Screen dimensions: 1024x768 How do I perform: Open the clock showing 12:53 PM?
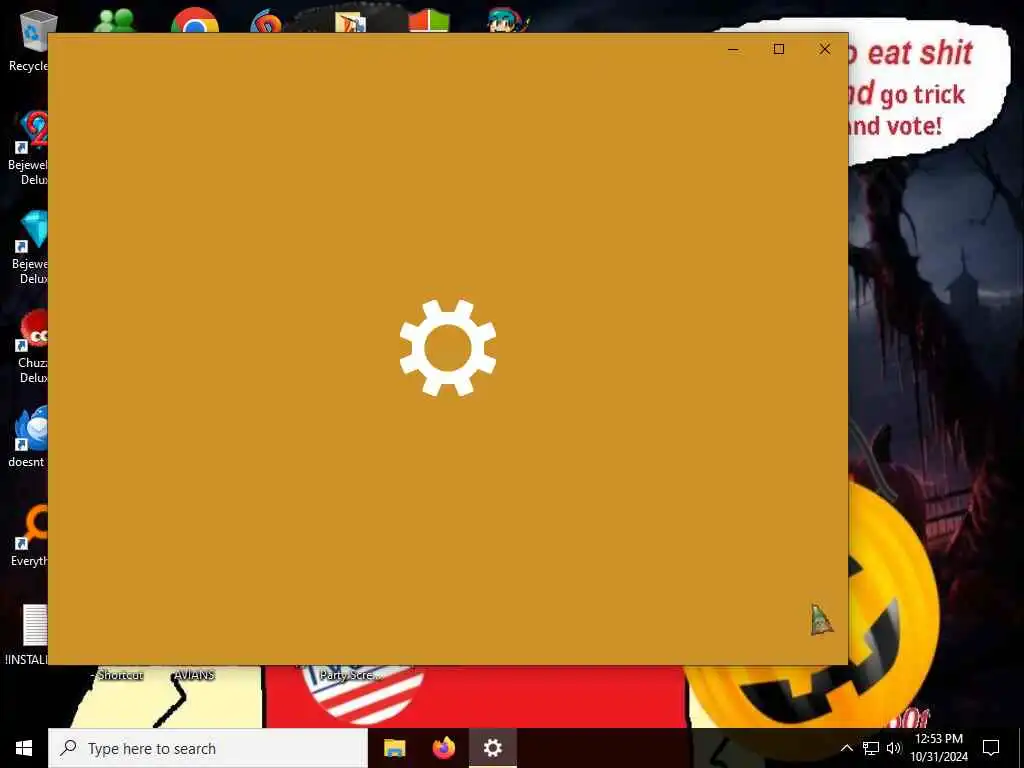tap(939, 748)
